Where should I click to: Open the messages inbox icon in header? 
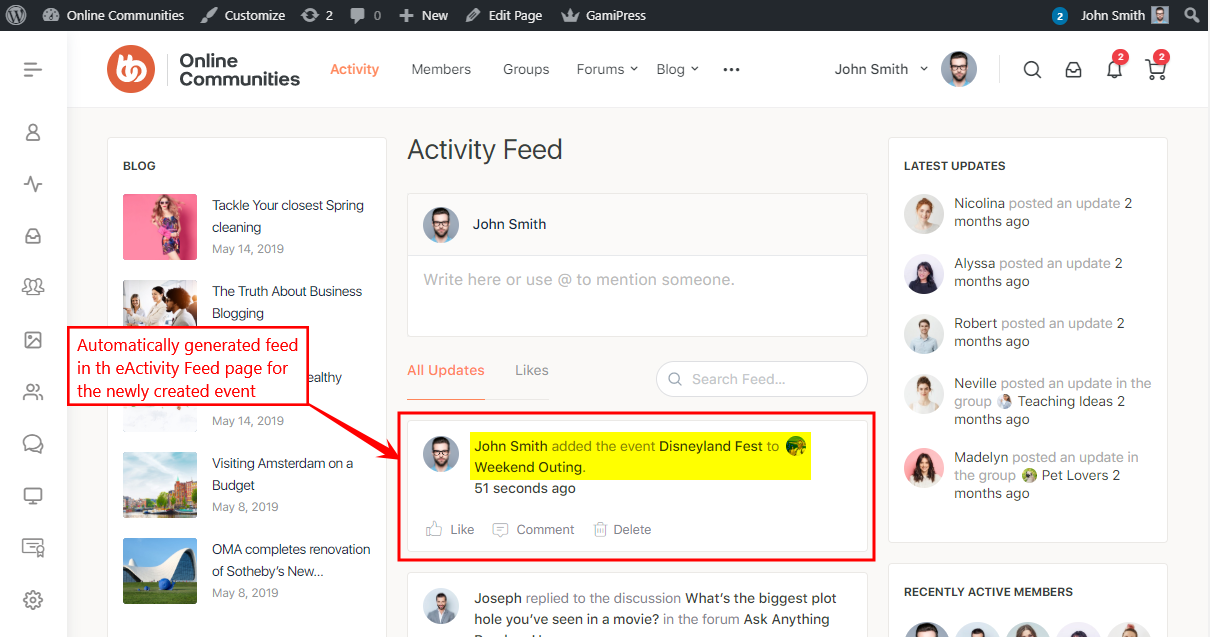[1073, 70]
